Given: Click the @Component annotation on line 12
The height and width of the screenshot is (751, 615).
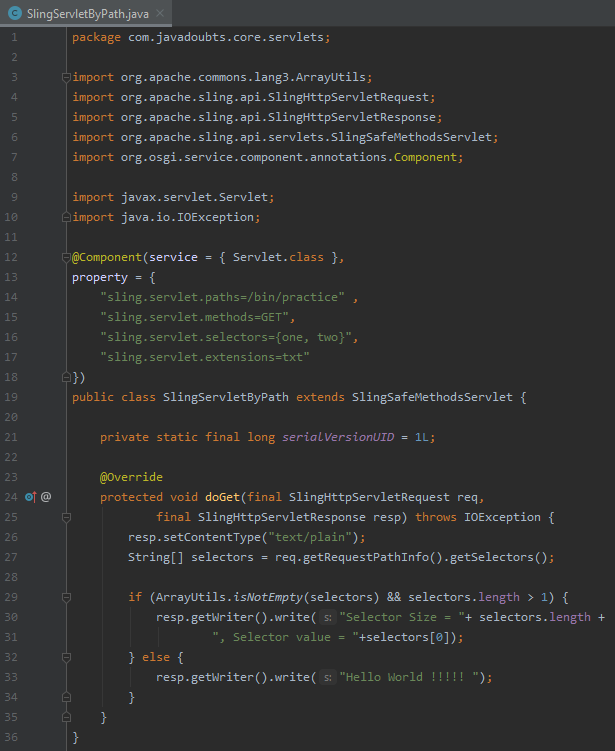Looking at the screenshot, I should 107,258.
